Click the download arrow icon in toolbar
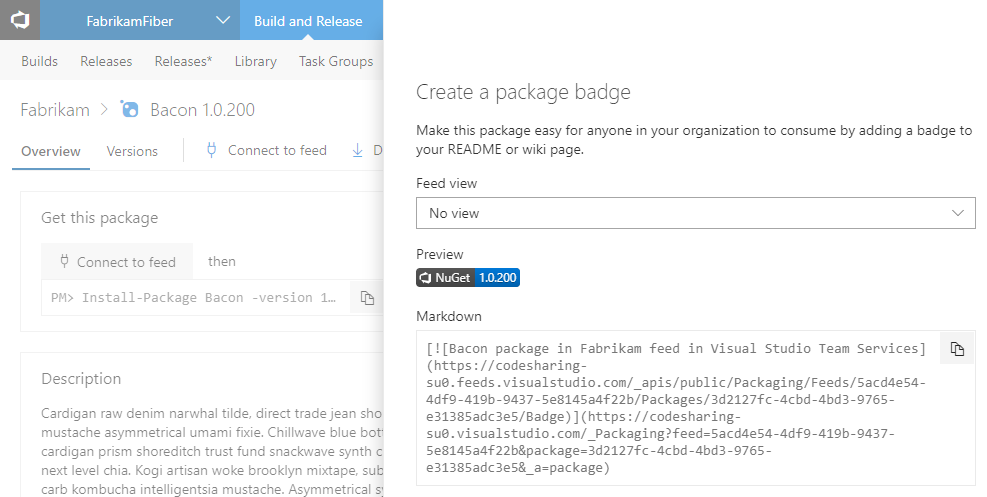The height and width of the screenshot is (497, 987). 358,150
